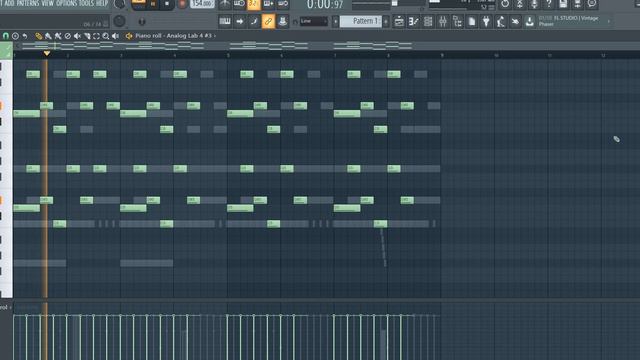The width and height of the screenshot is (640, 360).
Task: Open the HELP menu
Action: [x=102, y=3]
